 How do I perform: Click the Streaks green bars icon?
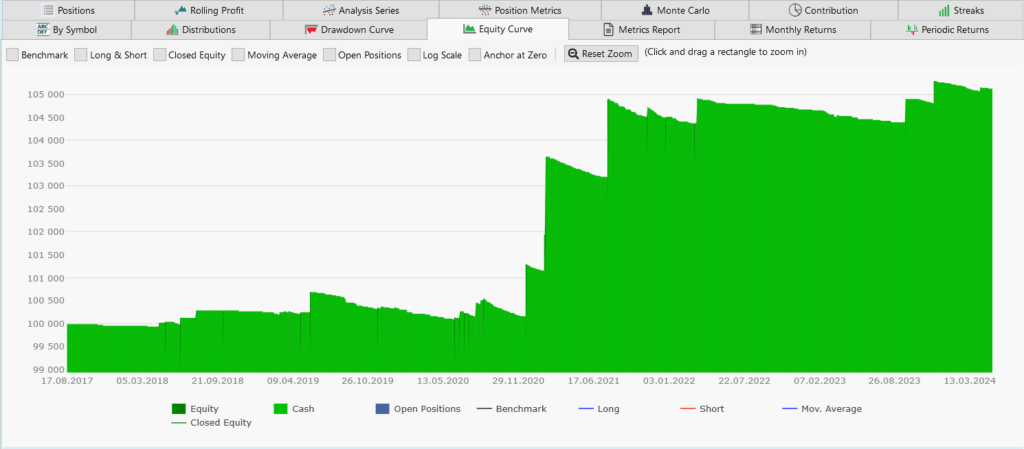[944, 10]
